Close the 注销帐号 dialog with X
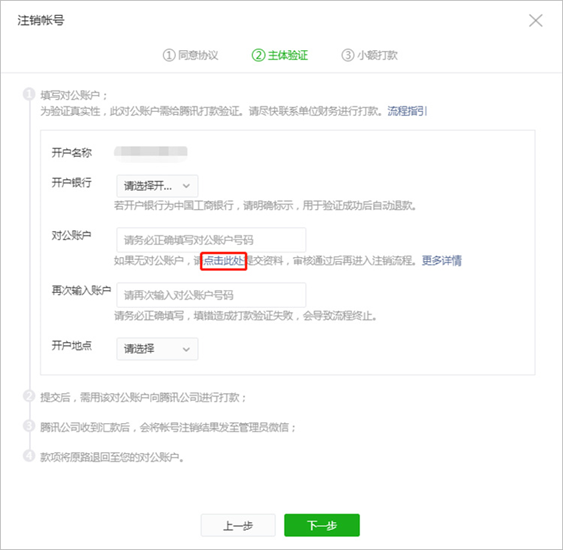Image resolution: width=563 pixels, height=550 pixels. [535, 21]
